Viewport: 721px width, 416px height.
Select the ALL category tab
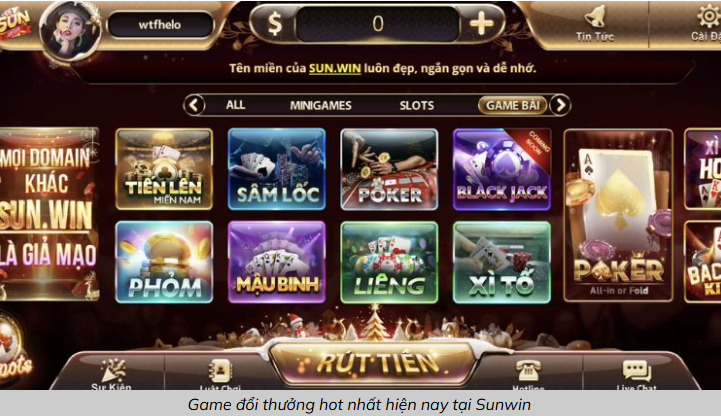(235, 105)
